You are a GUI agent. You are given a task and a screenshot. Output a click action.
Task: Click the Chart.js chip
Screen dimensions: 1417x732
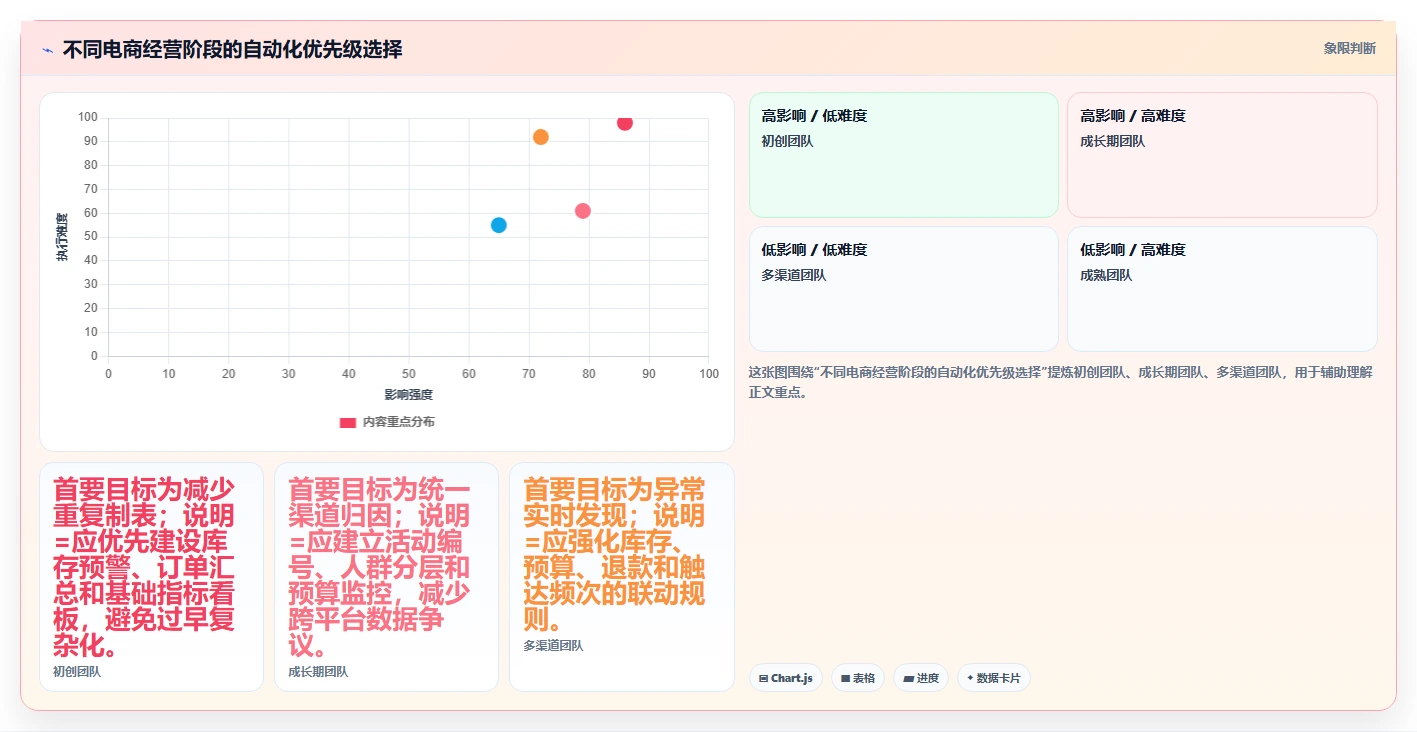[x=786, y=678]
